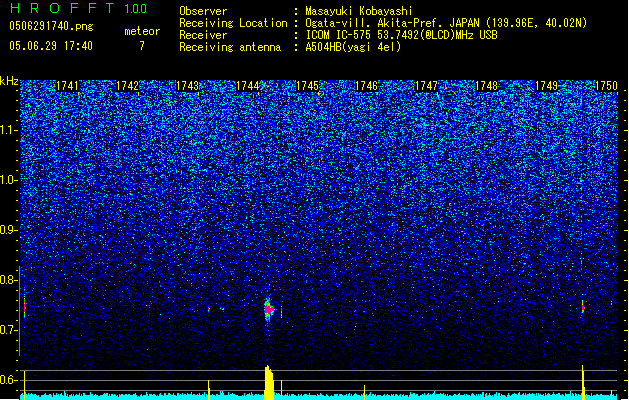Click the meteor echo at spectrogram's left edge
Screen dimensions: 629x400
click(x=24, y=308)
